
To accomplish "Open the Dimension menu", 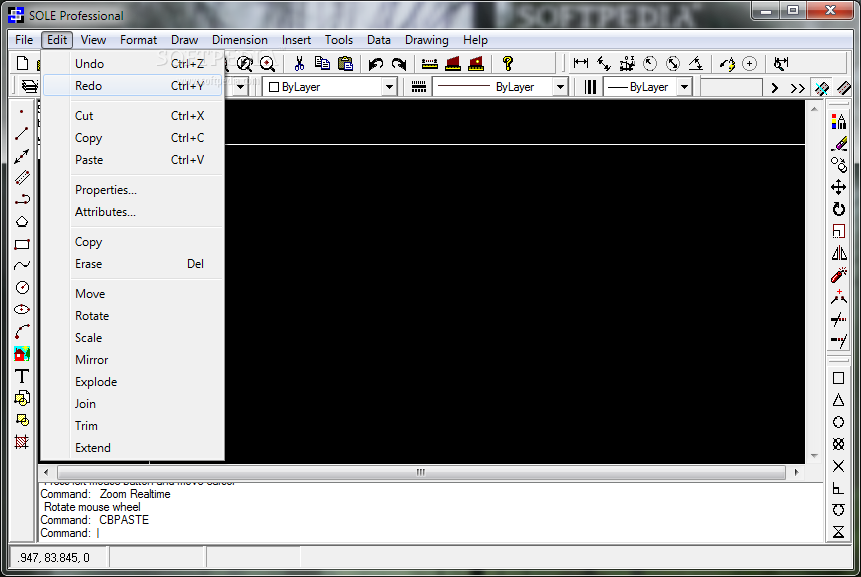I will [x=240, y=40].
